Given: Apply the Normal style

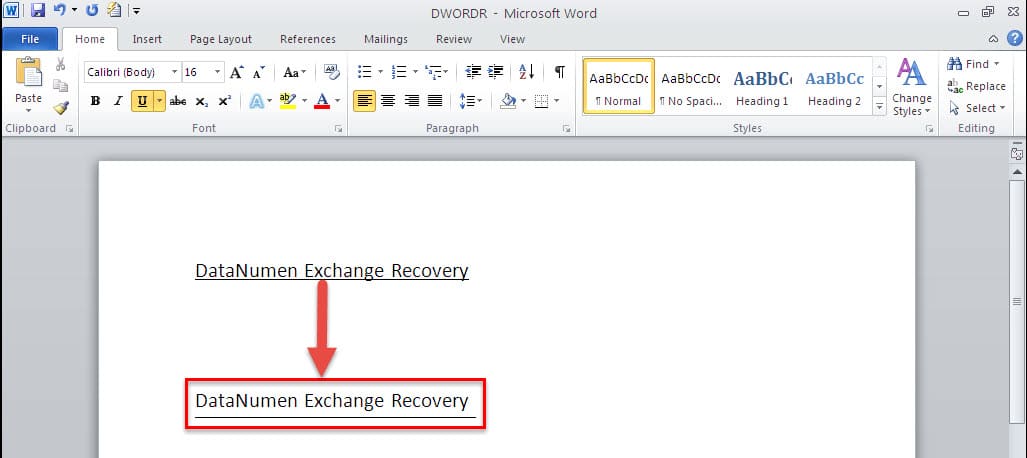Looking at the screenshot, I should tap(619, 86).
